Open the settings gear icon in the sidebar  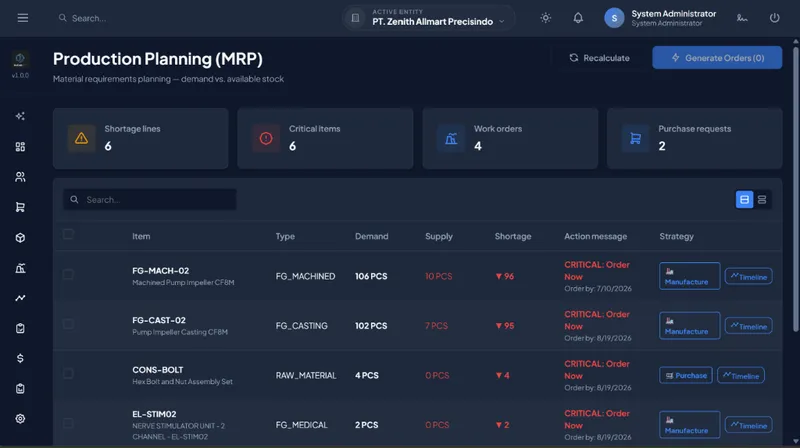tap(20, 418)
